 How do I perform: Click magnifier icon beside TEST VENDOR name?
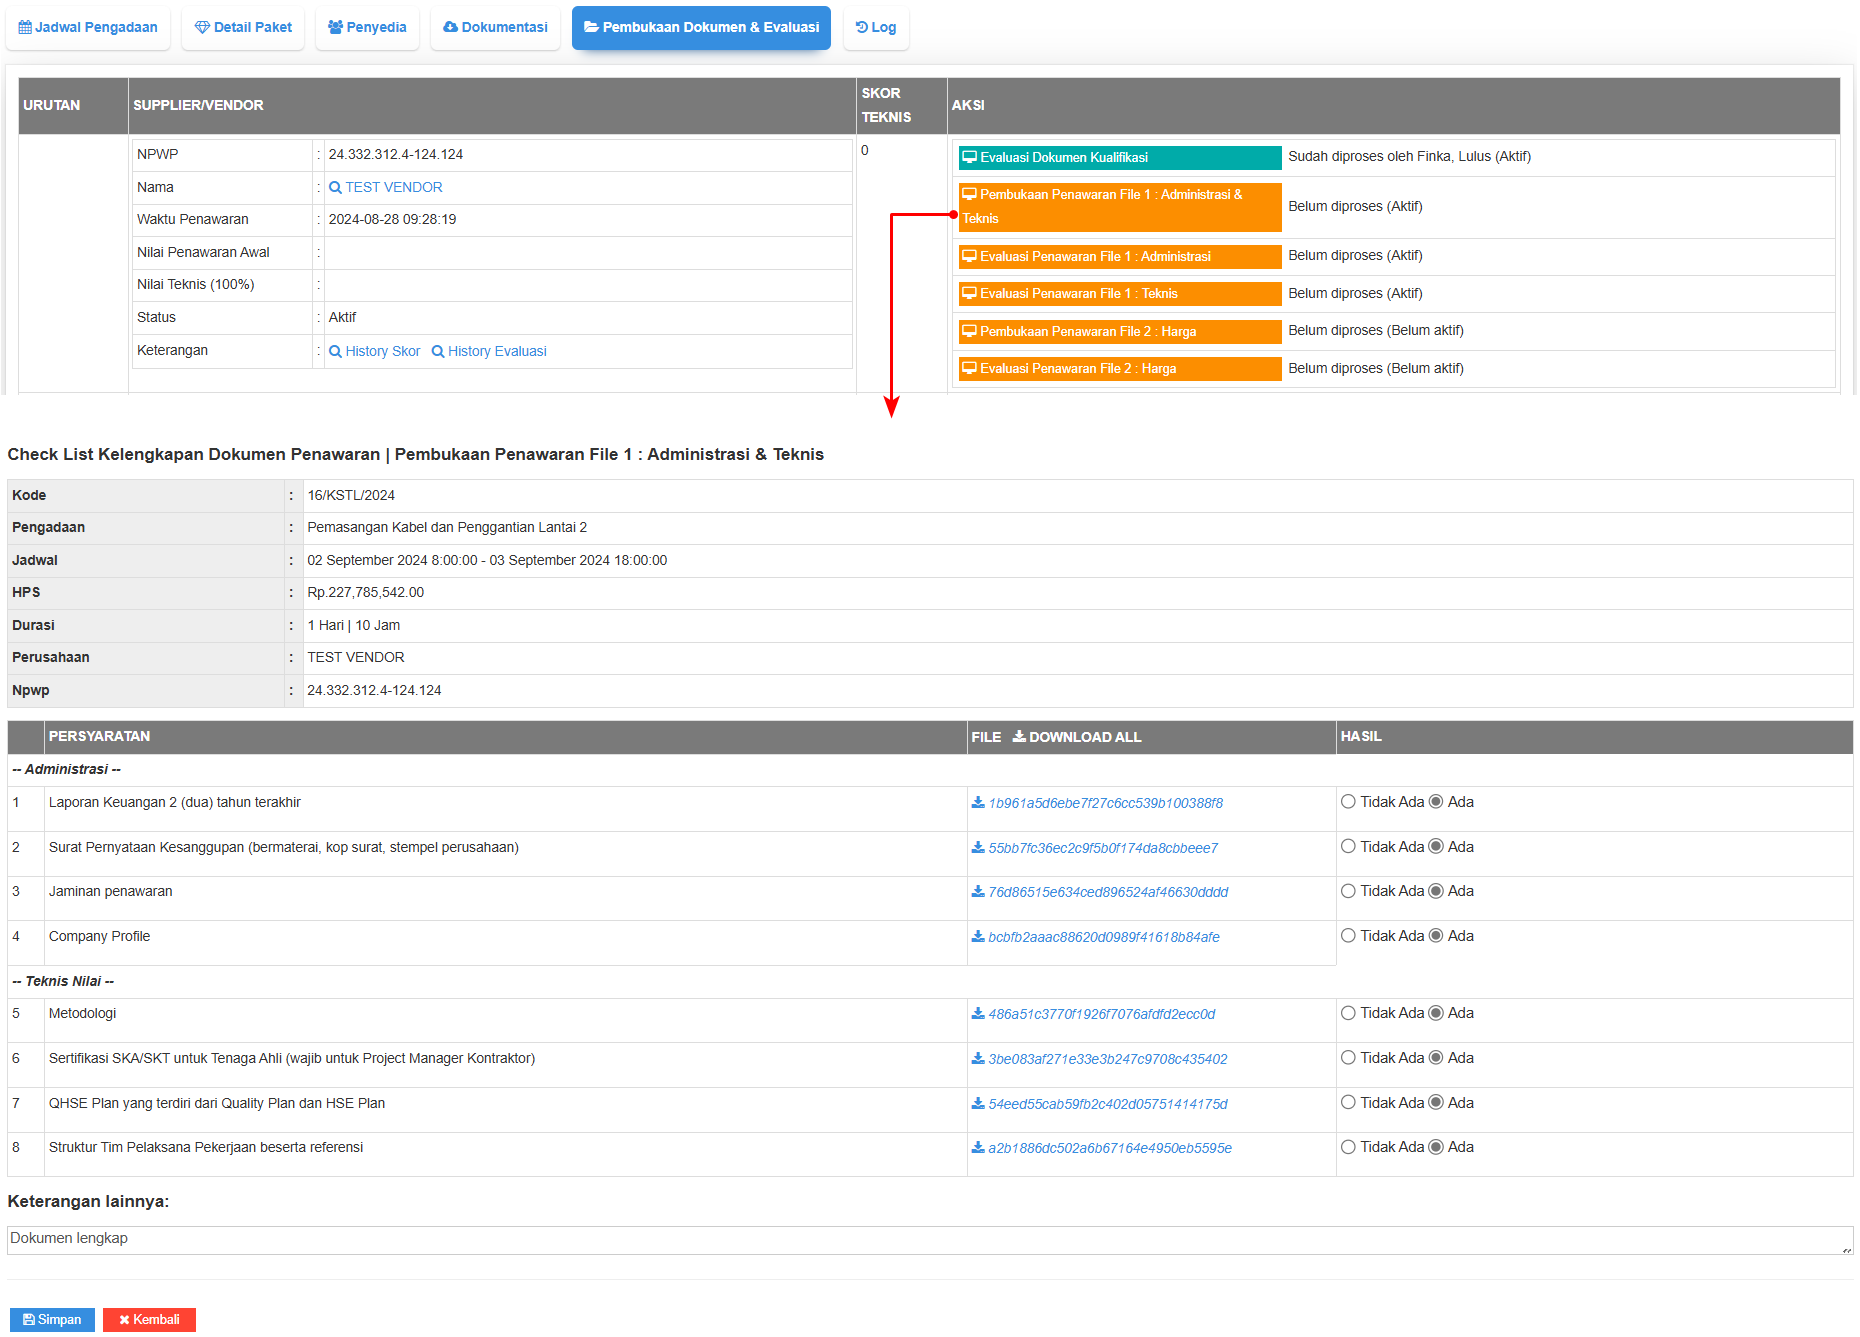pos(335,188)
